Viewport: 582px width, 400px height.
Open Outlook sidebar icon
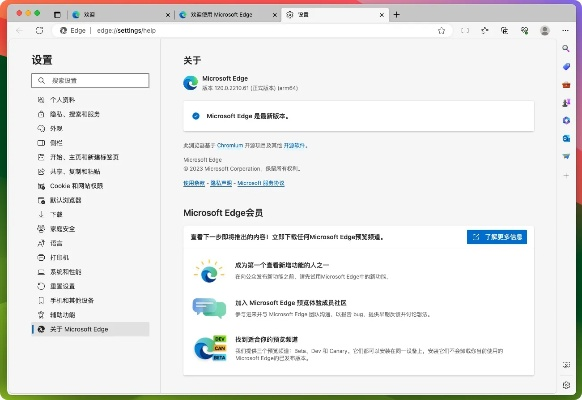566,138
